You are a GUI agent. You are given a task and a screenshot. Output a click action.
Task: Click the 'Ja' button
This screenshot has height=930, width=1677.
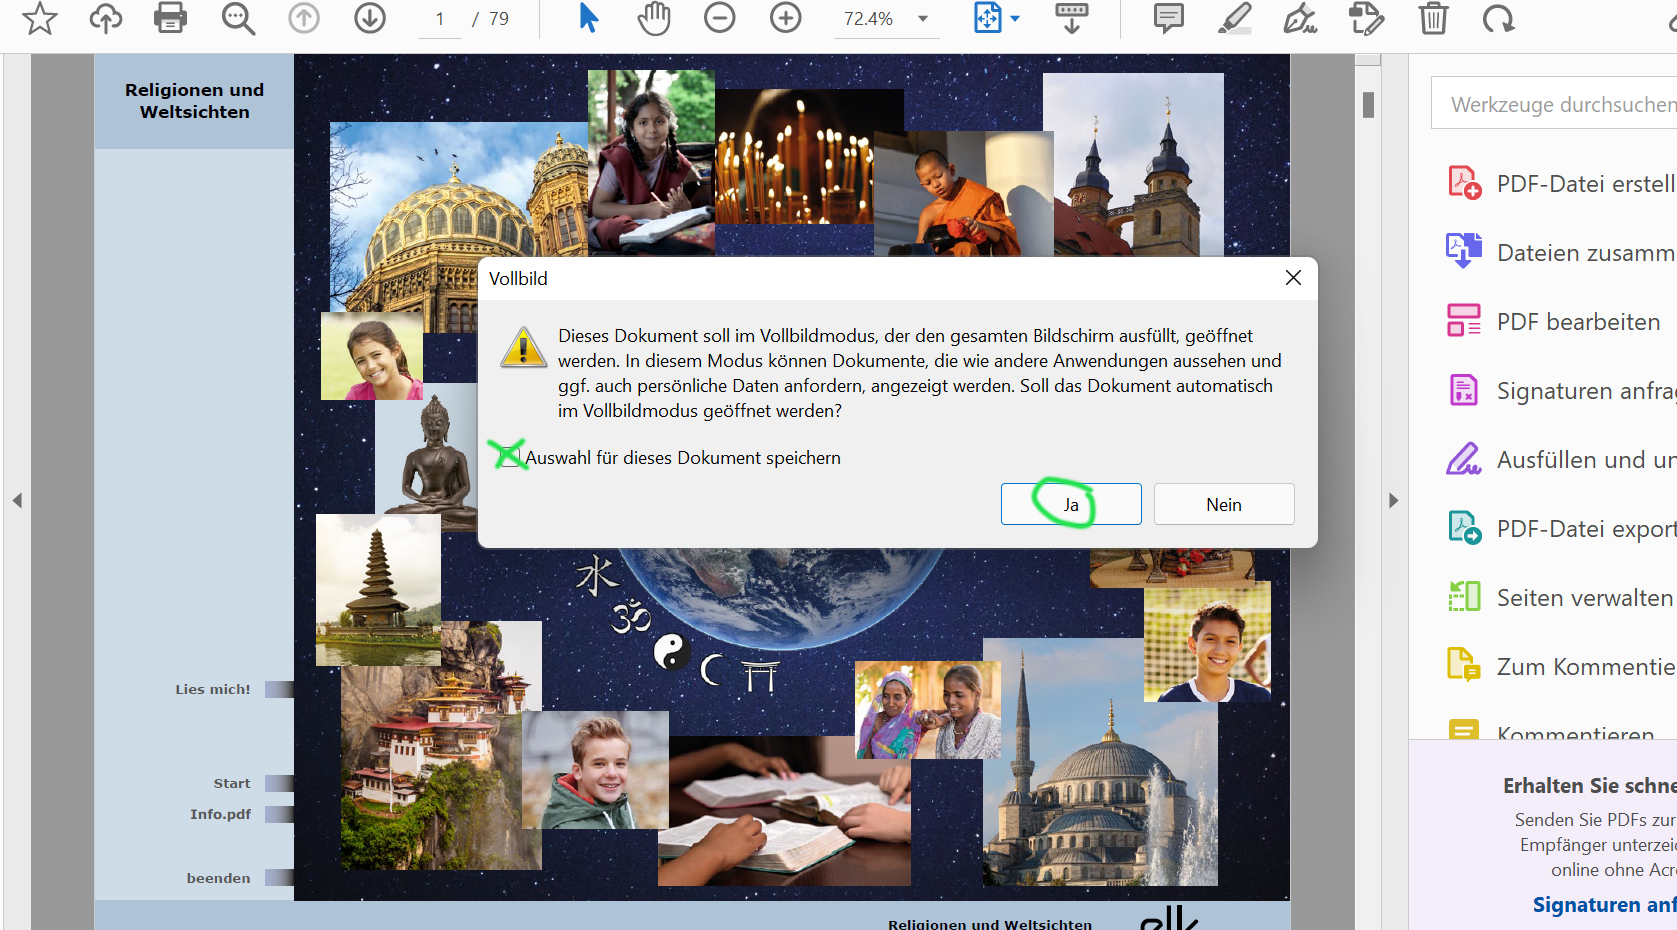pos(1070,504)
